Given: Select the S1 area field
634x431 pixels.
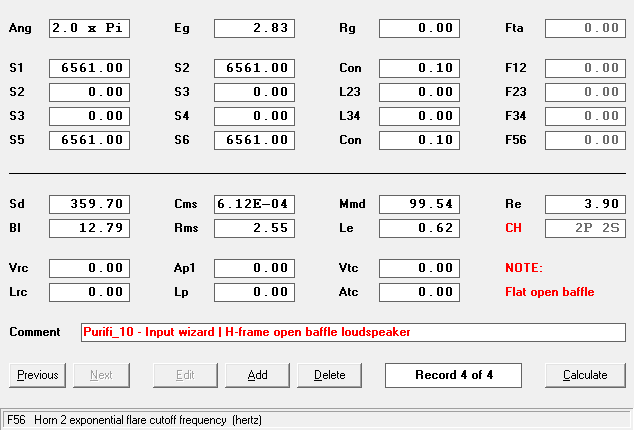Looking at the screenshot, I should [89, 68].
